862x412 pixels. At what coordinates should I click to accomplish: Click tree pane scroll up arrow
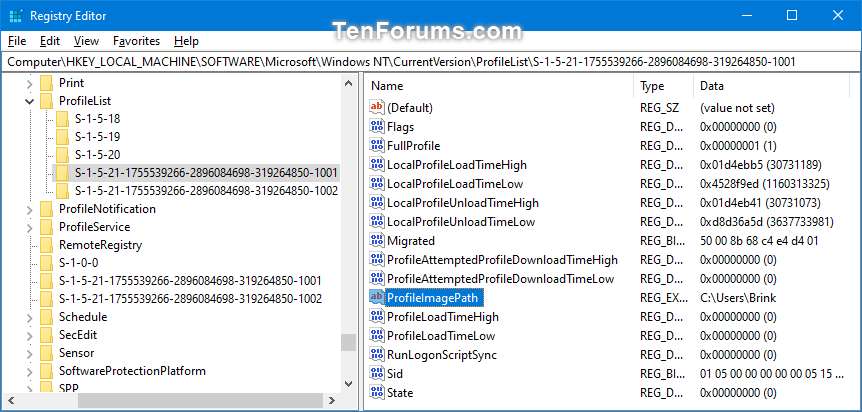[x=348, y=83]
